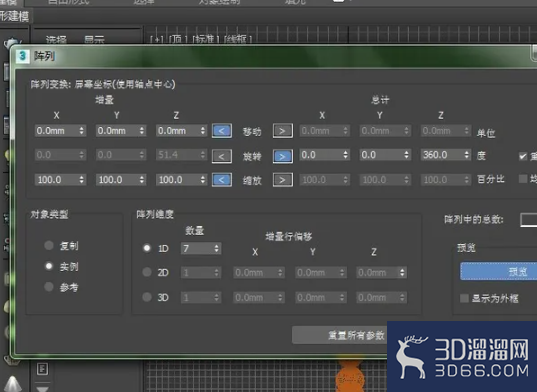This screenshot has height=392, width=537.
Task: Click spinner arrows on incremental Scale X
Action: (82, 179)
